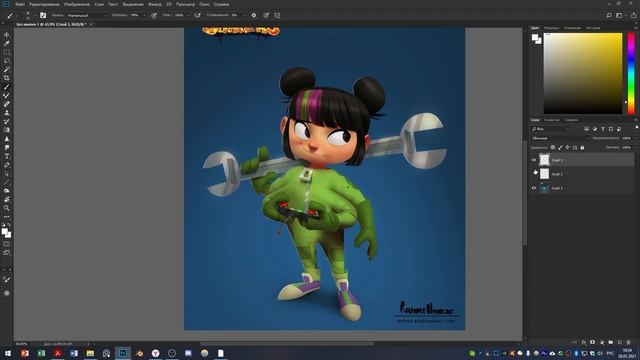Open the Edit Toolbar three-dots button

click(x=7, y=217)
